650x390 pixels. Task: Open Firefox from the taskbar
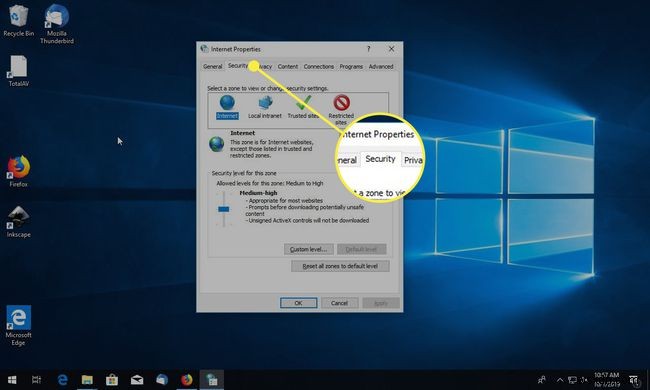(187, 380)
